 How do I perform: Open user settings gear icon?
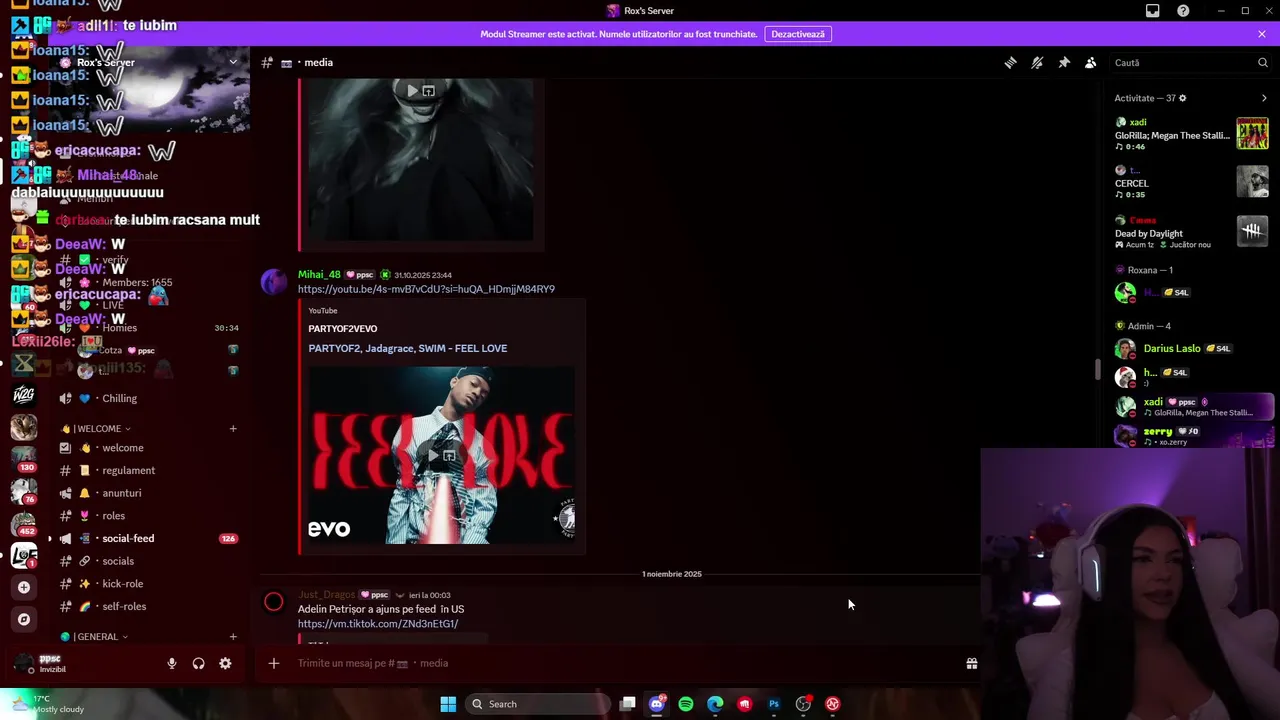(x=225, y=663)
